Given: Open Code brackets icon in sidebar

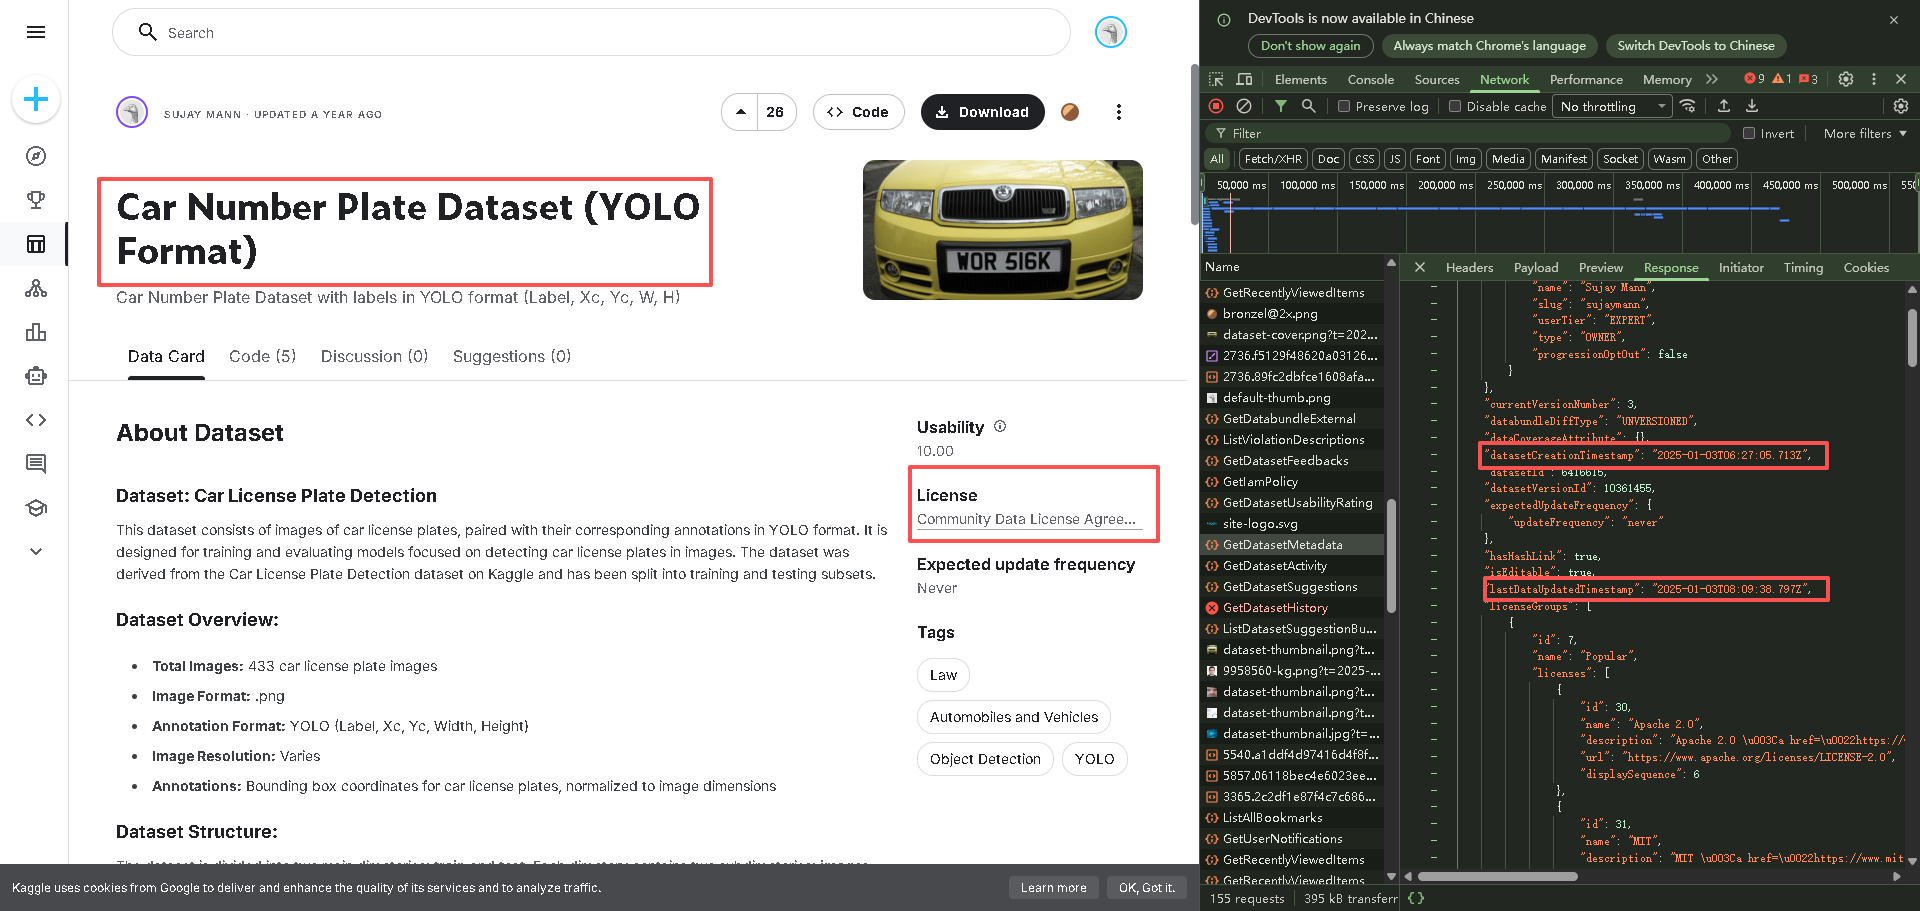Looking at the screenshot, I should click(36, 420).
